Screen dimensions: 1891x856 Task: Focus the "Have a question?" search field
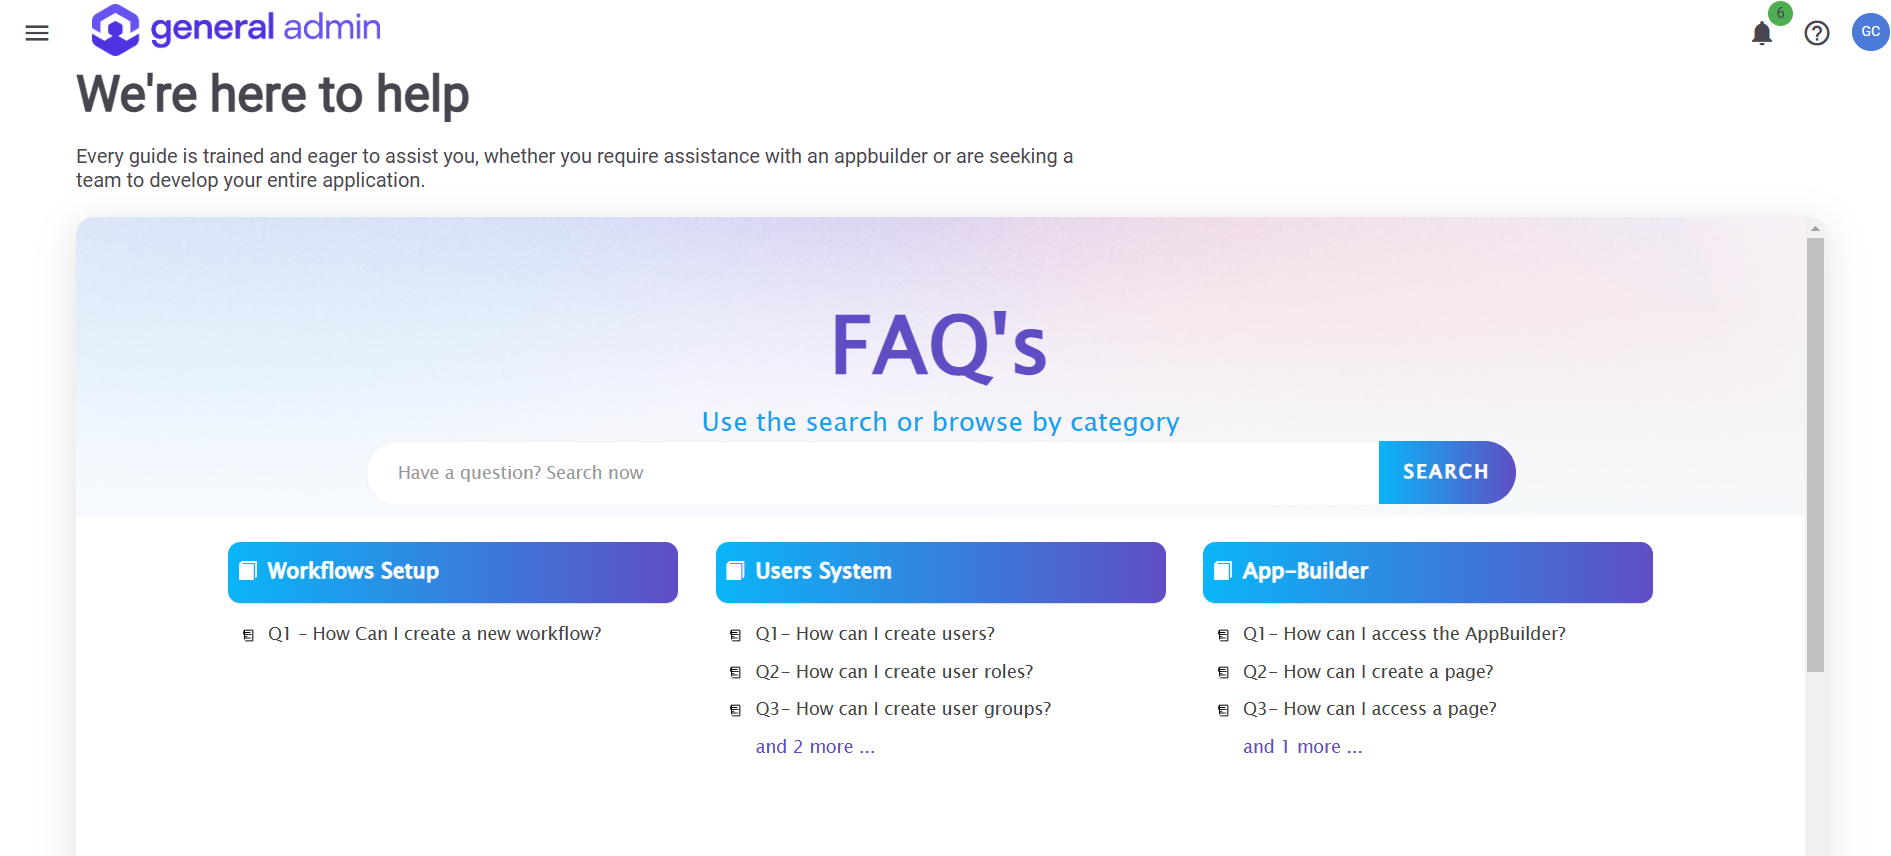point(872,473)
